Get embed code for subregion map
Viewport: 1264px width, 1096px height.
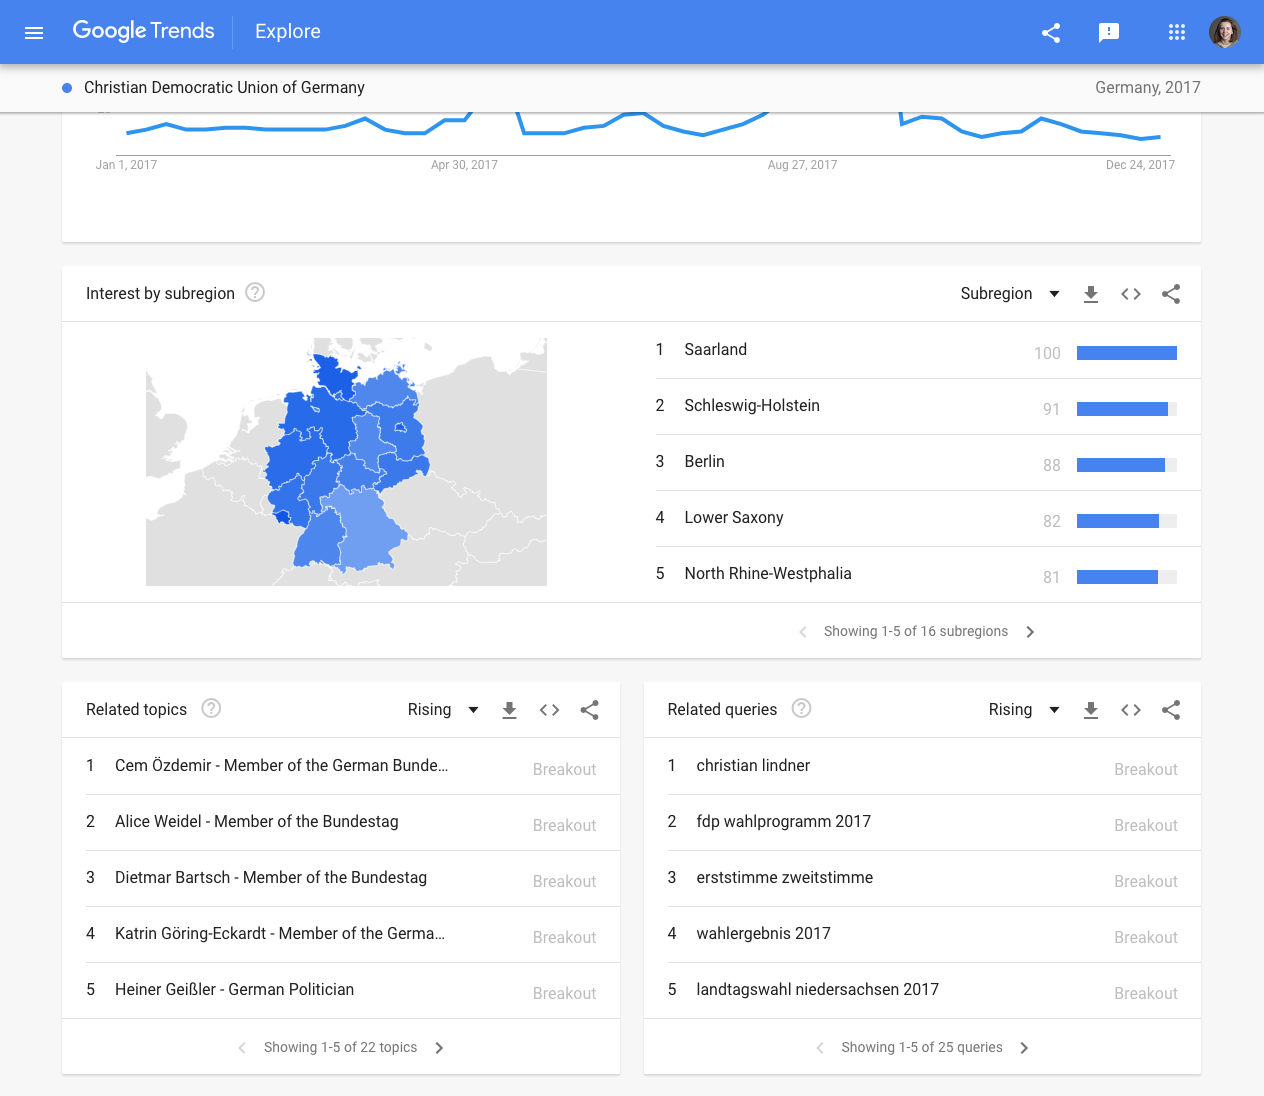pyautogui.click(x=1131, y=294)
